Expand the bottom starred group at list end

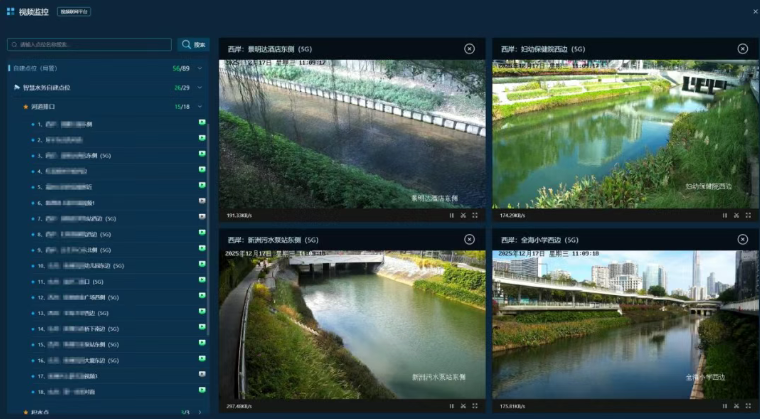coord(200,411)
